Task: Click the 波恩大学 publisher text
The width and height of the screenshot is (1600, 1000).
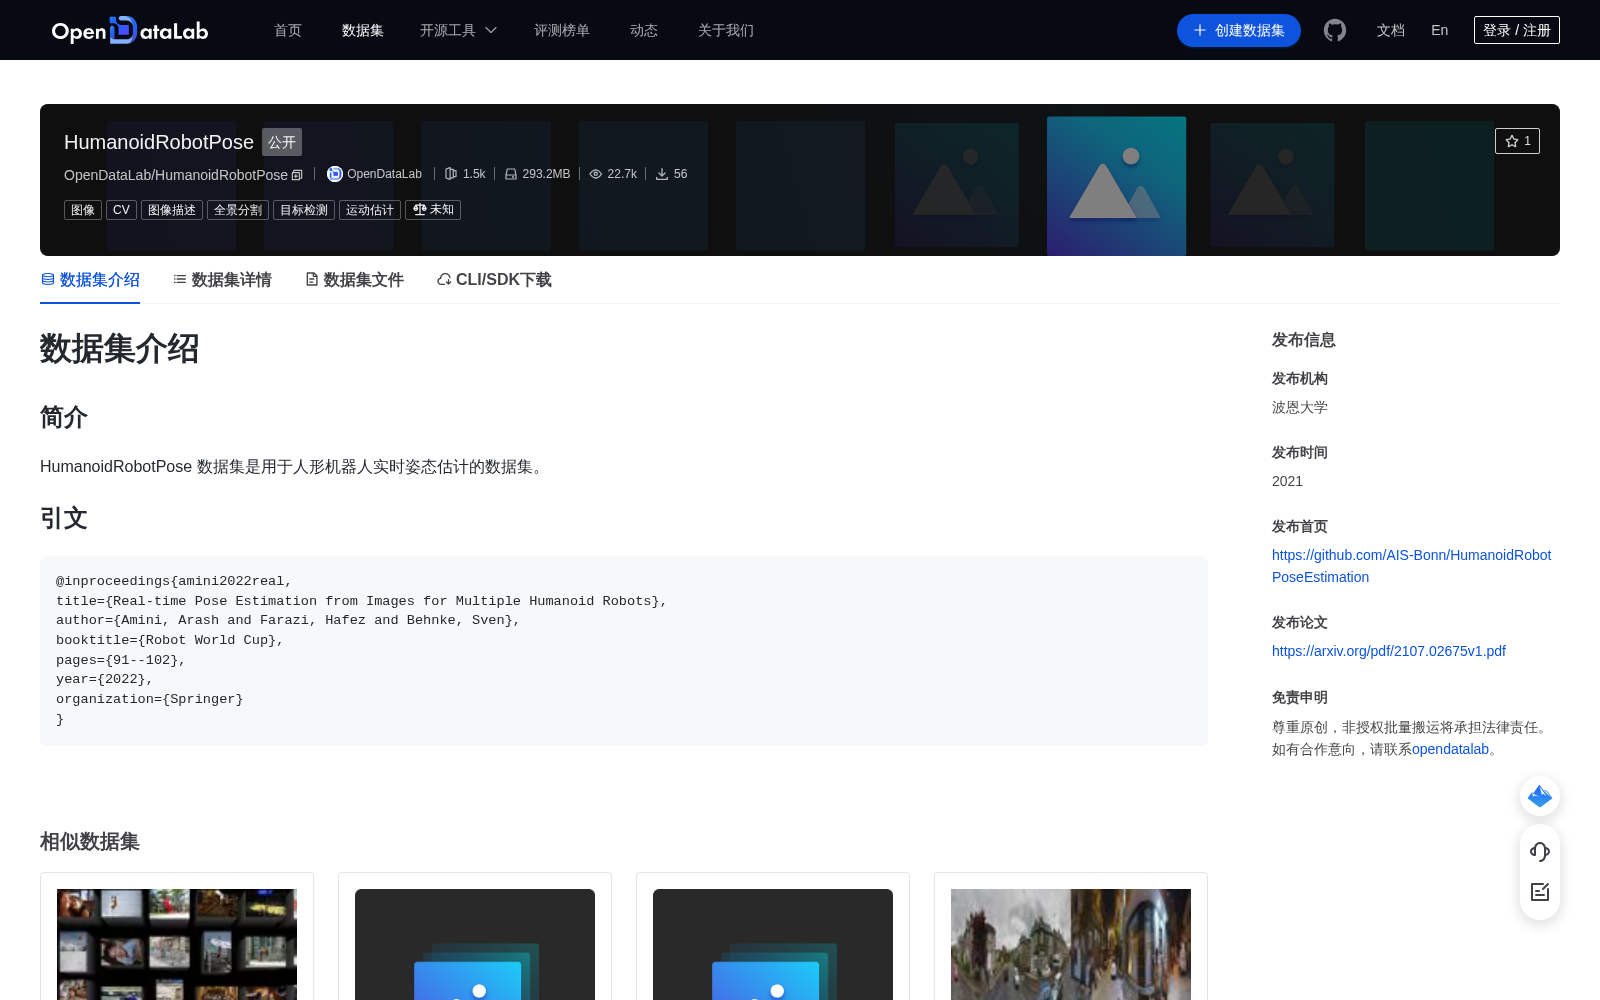Action: 1300,407
